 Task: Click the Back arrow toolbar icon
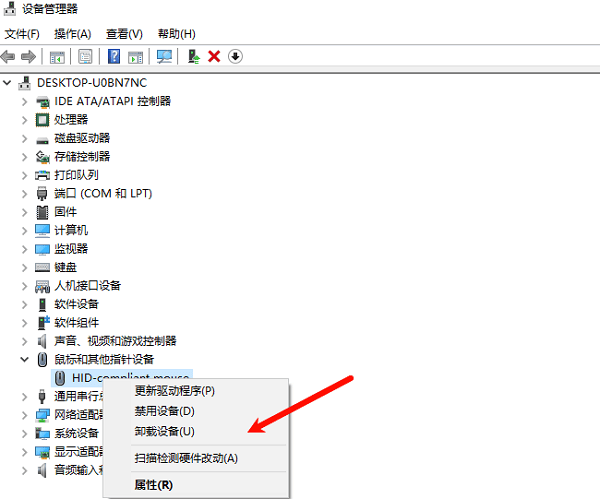point(10,57)
